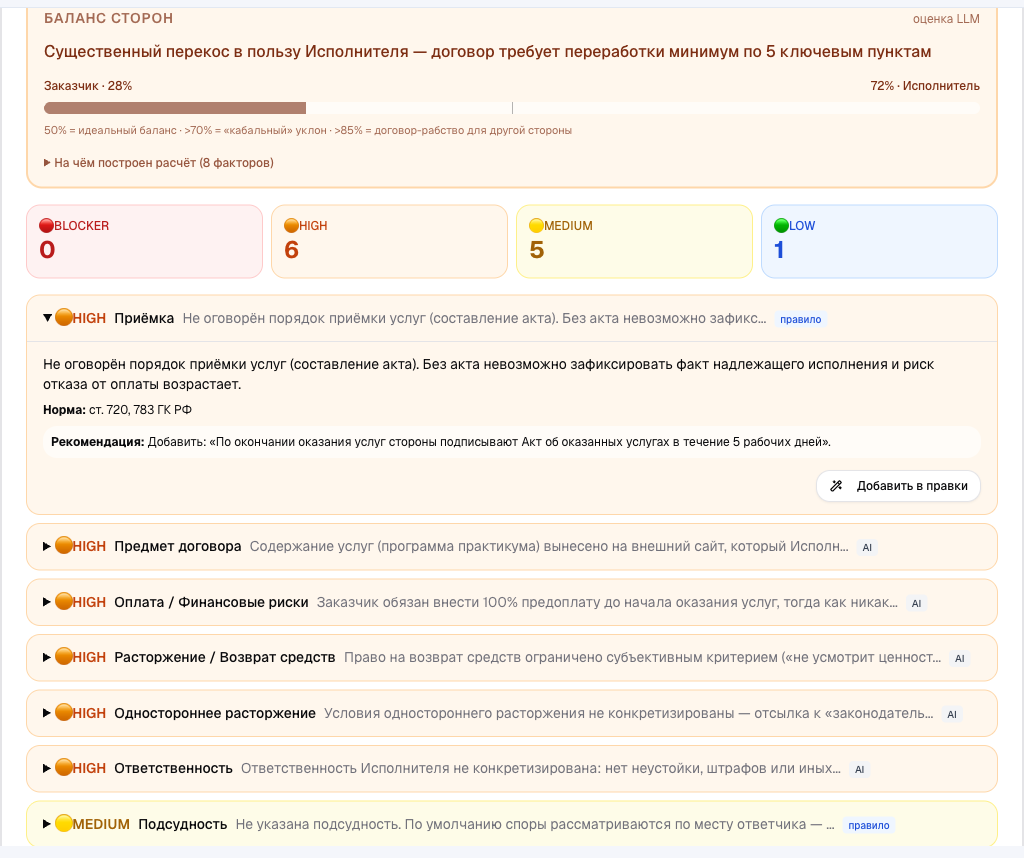Click the yellow MEDIUM circle in the summary card

pyautogui.click(x=536, y=226)
